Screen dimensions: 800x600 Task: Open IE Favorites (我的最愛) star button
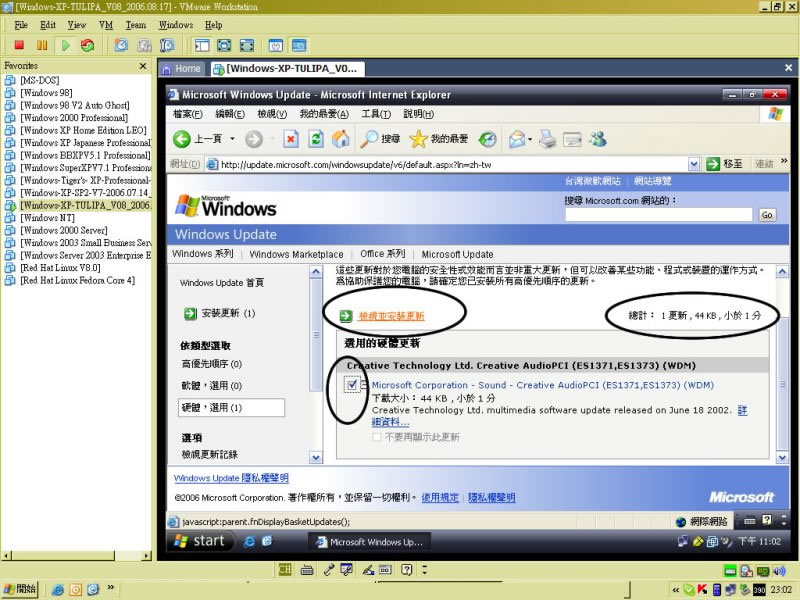(x=439, y=139)
